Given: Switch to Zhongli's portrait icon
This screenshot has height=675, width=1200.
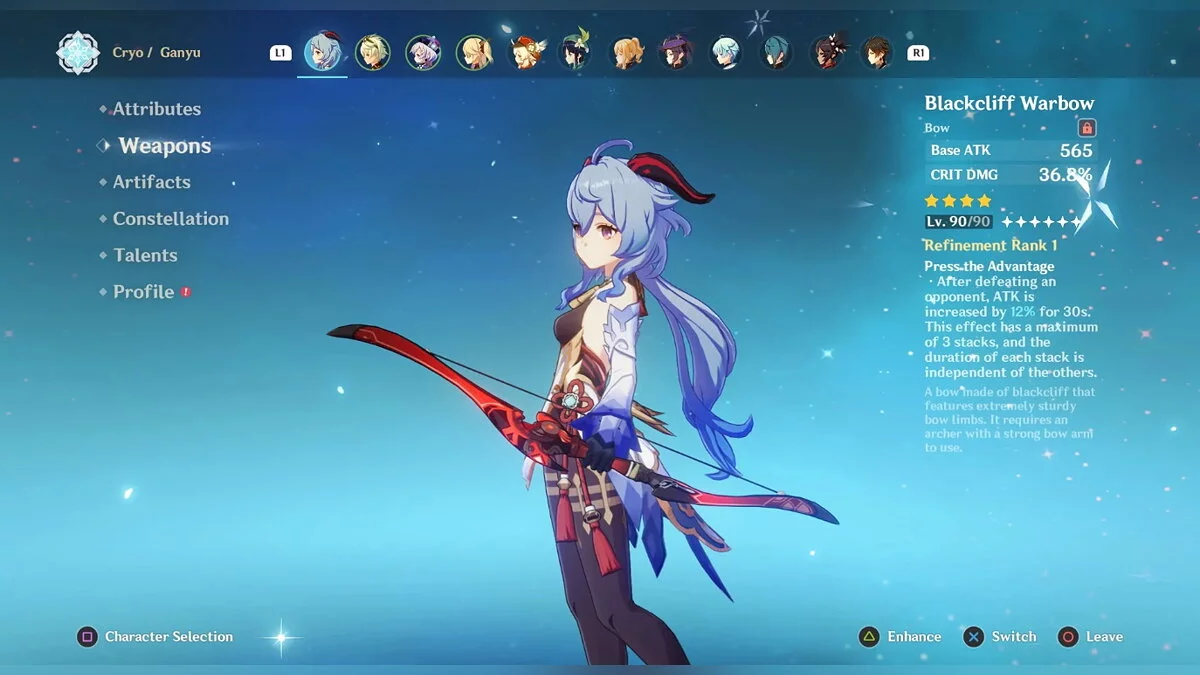Looking at the screenshot, I should tap(878, 52).
